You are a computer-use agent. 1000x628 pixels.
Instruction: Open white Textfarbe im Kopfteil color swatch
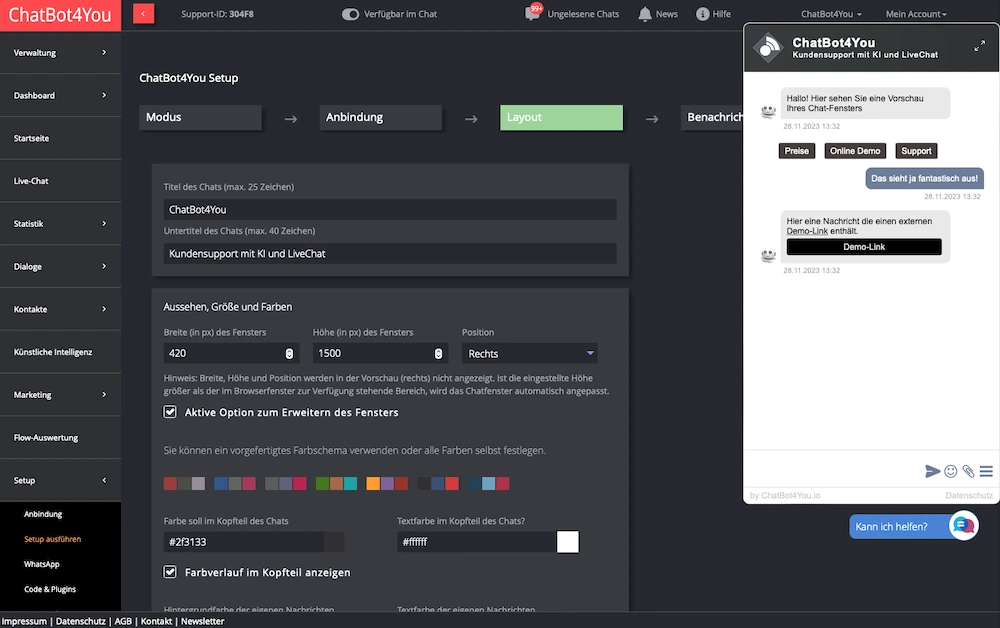pyautogui.click(x=568, y=542)
